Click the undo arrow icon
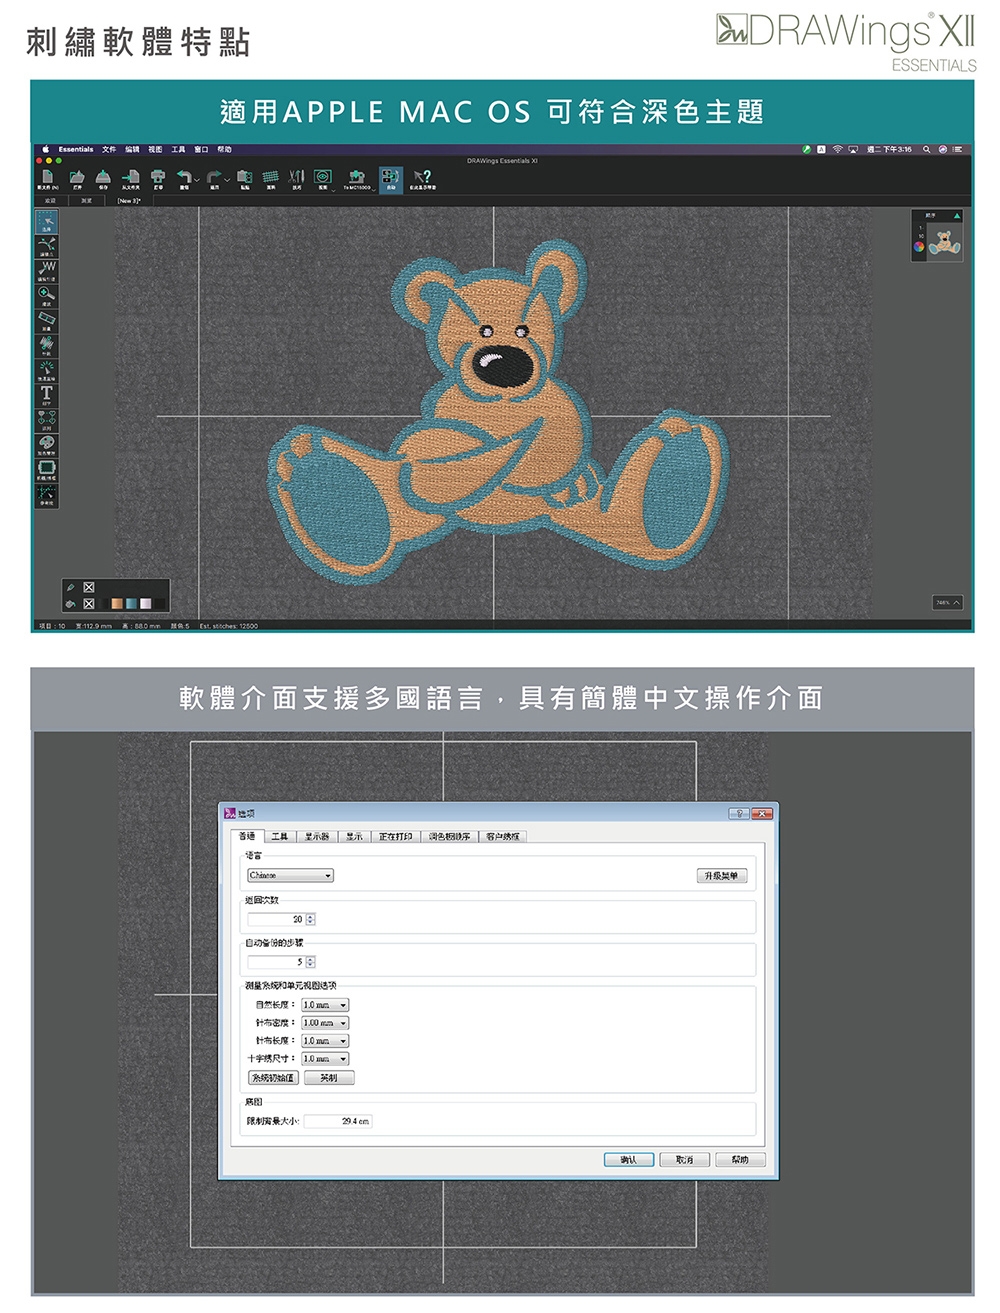The width and height of the screenshot is (1000, 1313). [184, 177]
